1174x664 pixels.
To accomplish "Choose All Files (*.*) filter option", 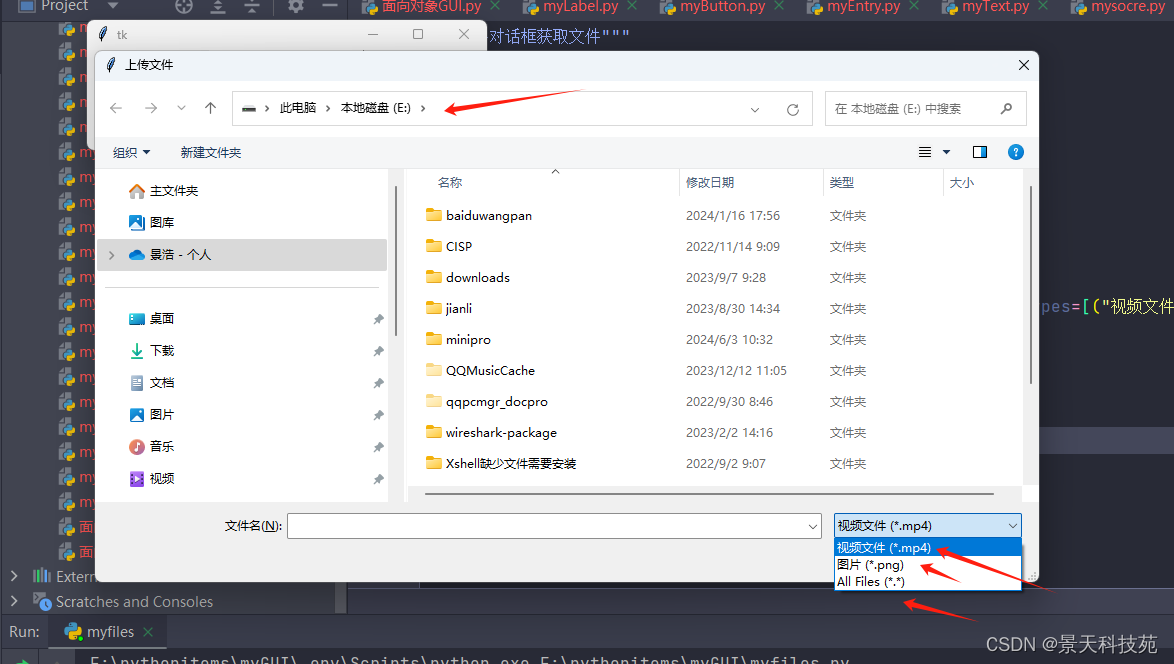I will tap(928, 582).
